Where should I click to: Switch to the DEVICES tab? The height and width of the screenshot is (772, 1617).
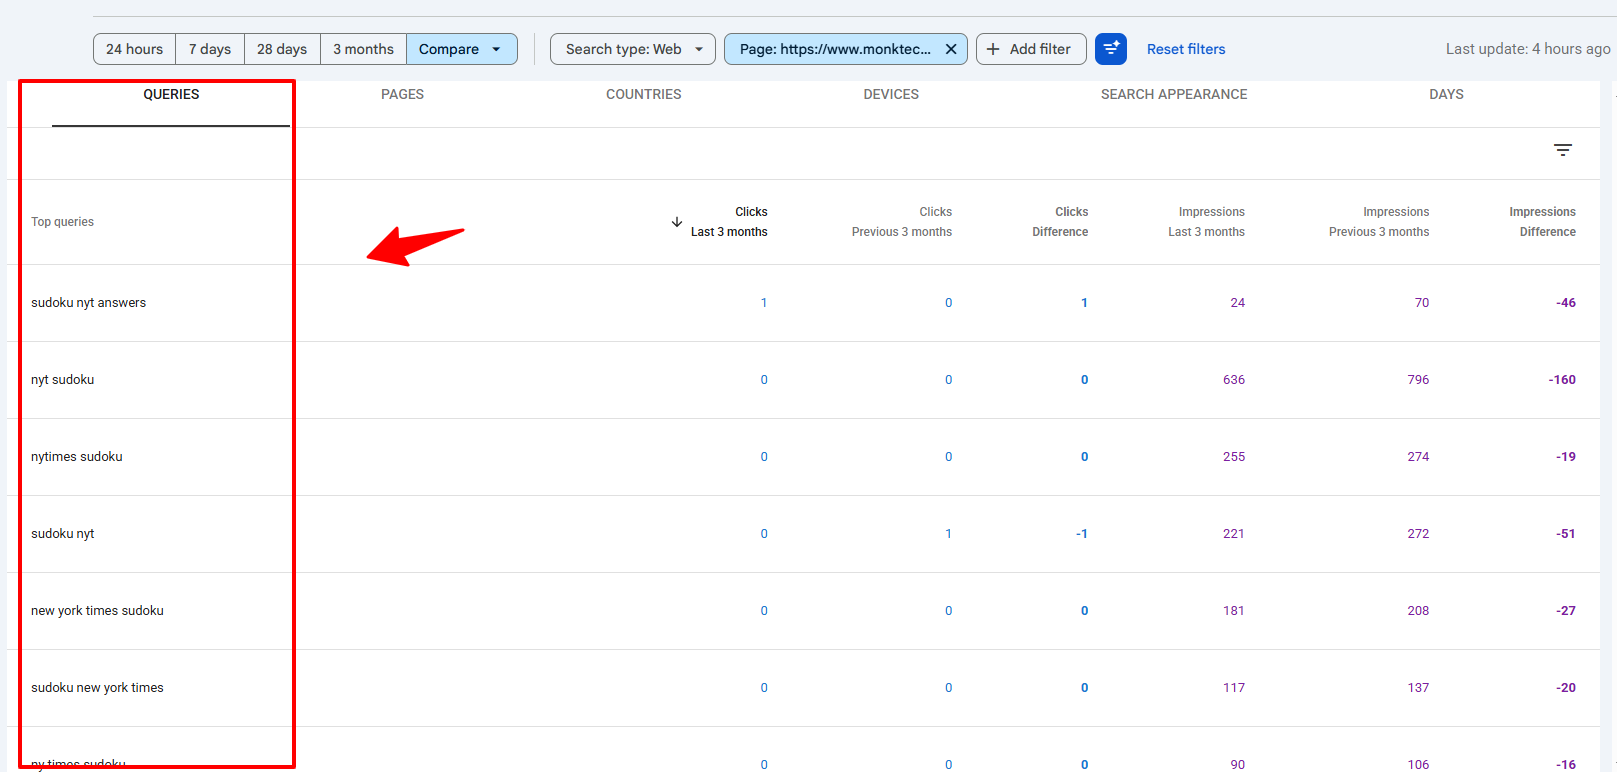point(891,94)
